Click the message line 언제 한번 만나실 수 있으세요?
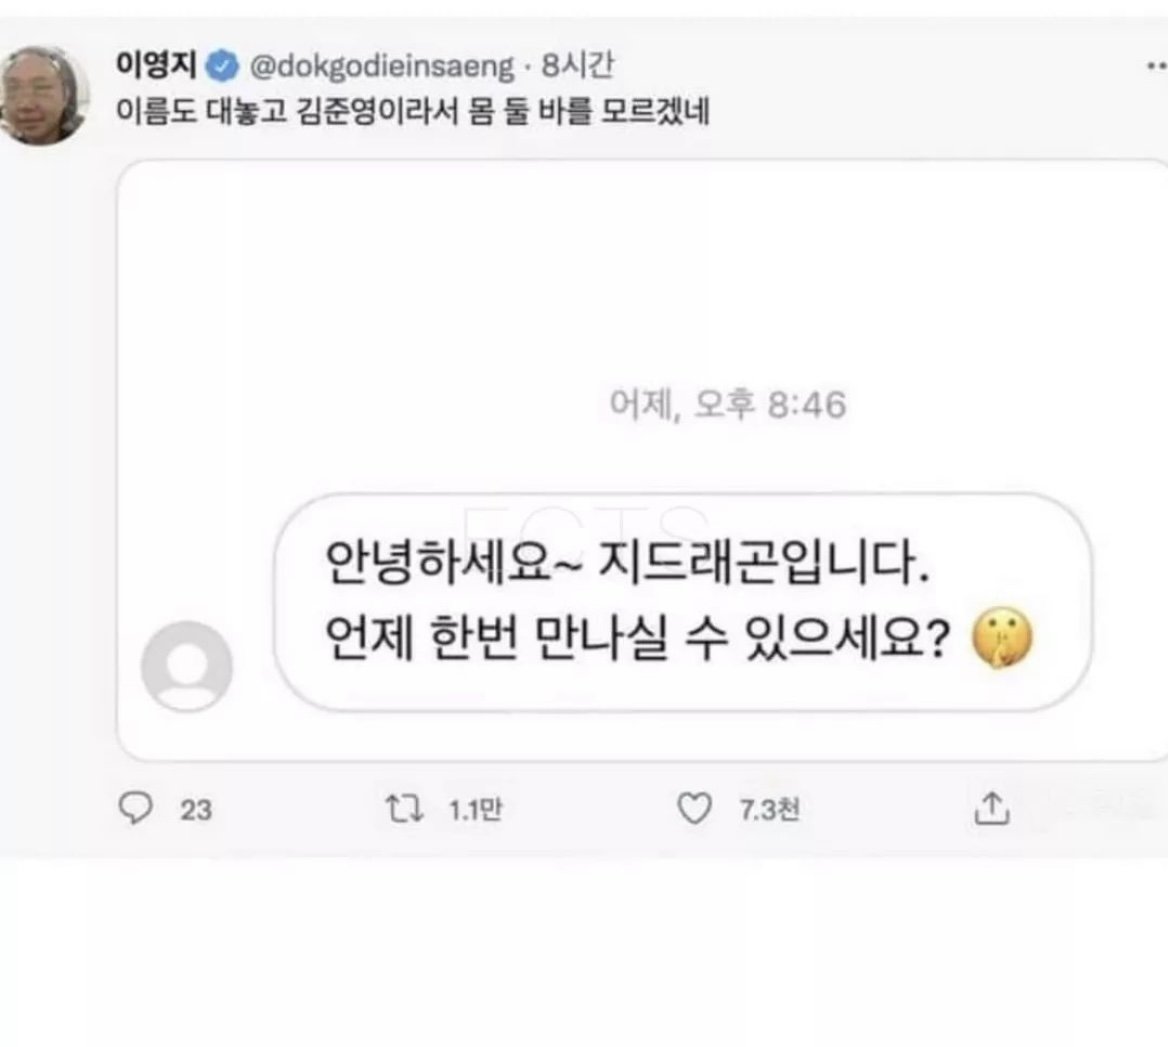This screenshot has width=1168, height=1047. pyautogui.click(x=637, y=640)
